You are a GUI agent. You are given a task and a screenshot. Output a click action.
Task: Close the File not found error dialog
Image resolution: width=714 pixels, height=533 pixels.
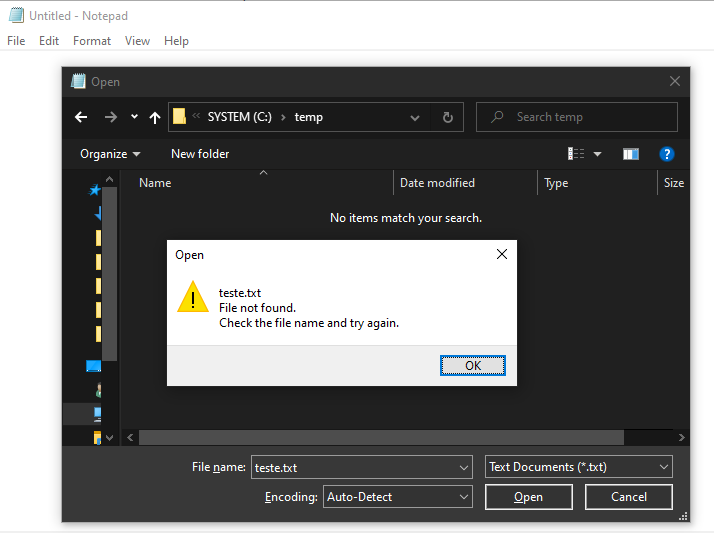pos(502,255)
